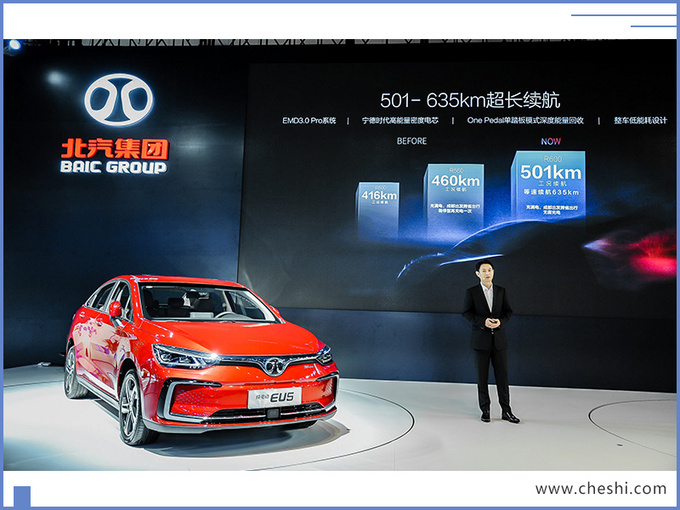This screenshot has width=680, height=510.
Task: Click the red 北汽集团 text
Action: coord(114,148)
